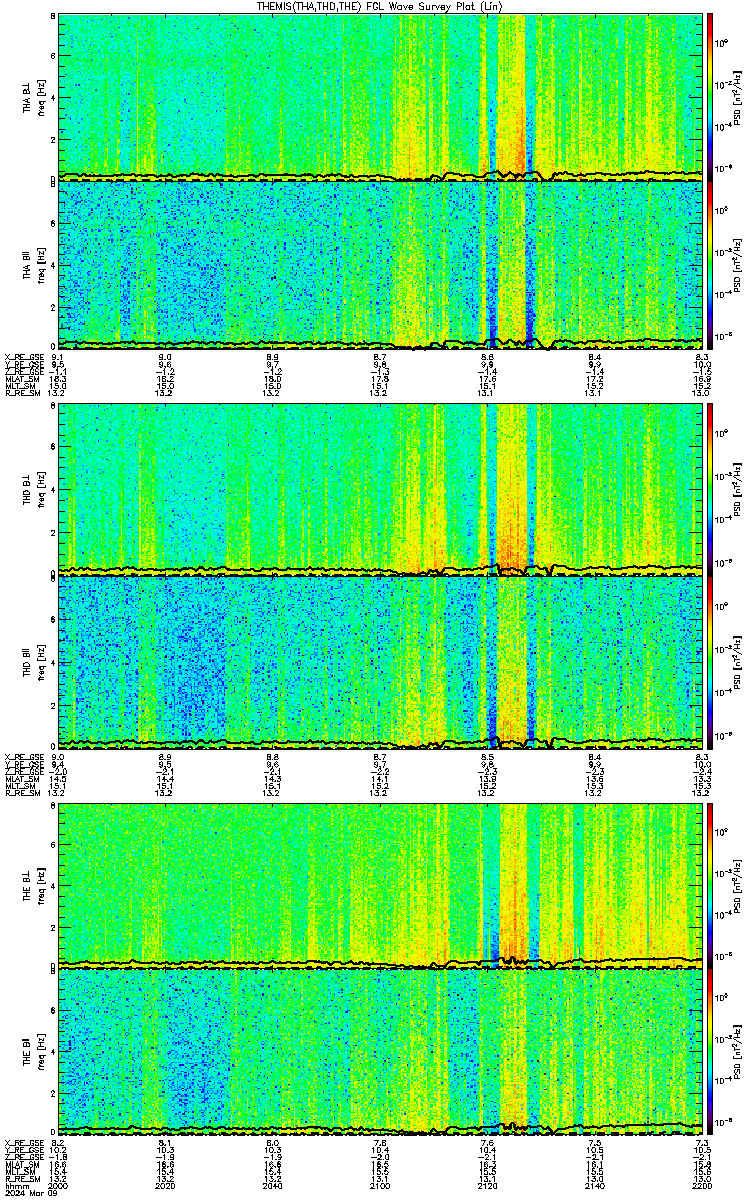Viewport: 750px width, 1200px height.
Task: Click the 2200 time tick label
Action: pyautogui.click(x=702, y=1186)
